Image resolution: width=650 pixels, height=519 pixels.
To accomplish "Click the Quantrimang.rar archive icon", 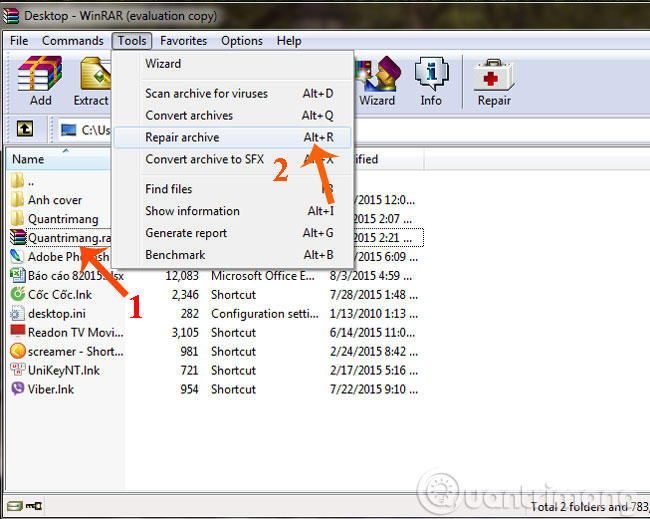I will pos(17,237).
